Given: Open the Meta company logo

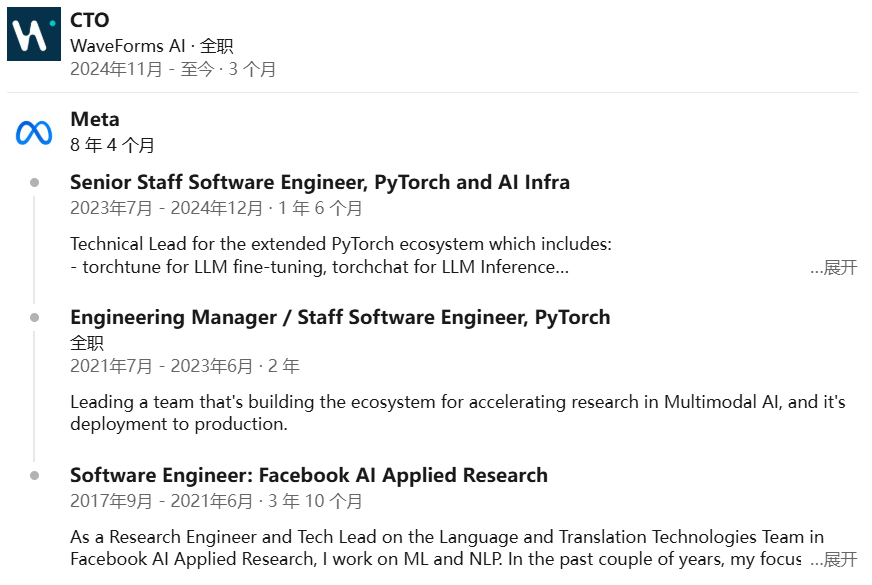Looking at the screenshot, I should click(x=34, y=133).
